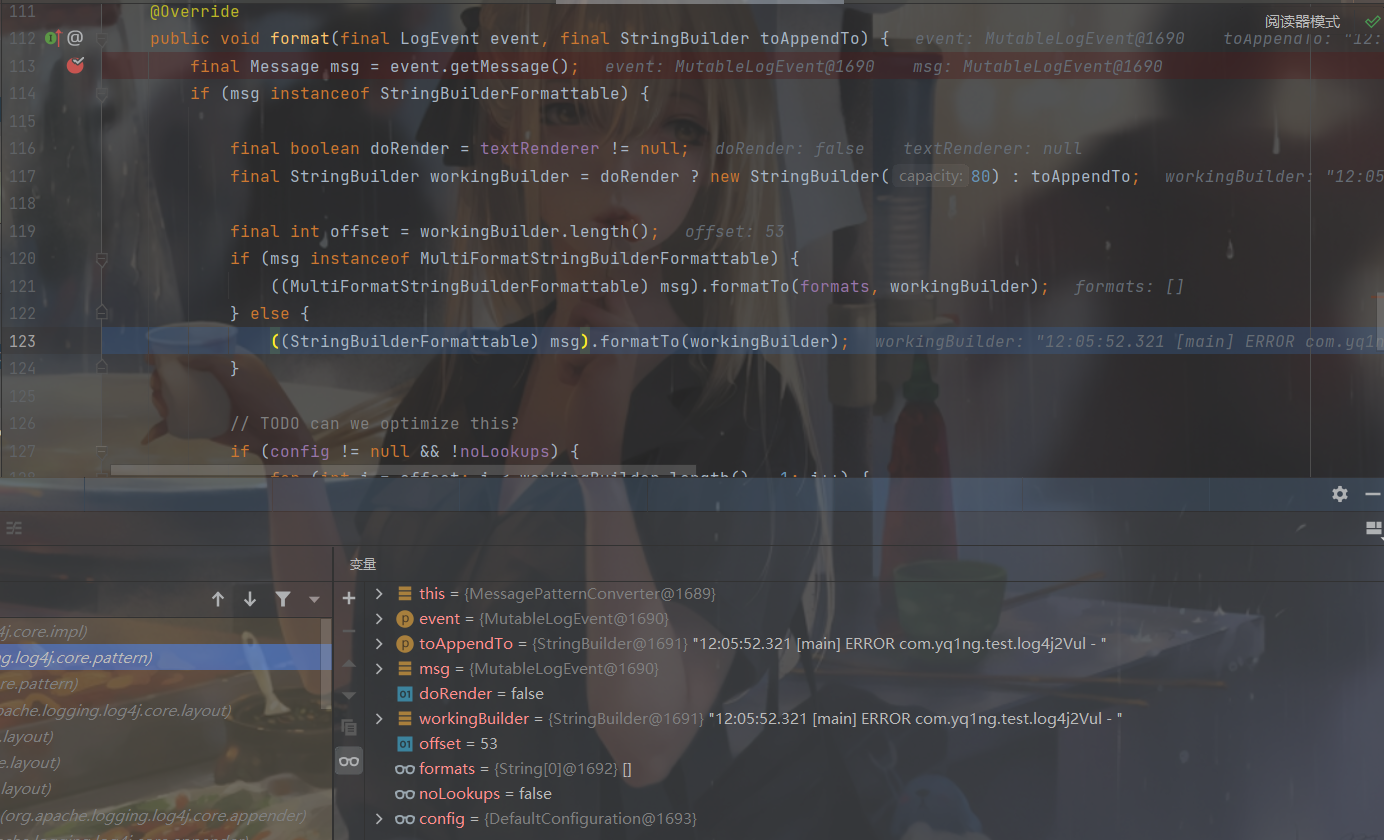
Task: Open the frames filter dropdown arrow
Action: coord(314,600)
